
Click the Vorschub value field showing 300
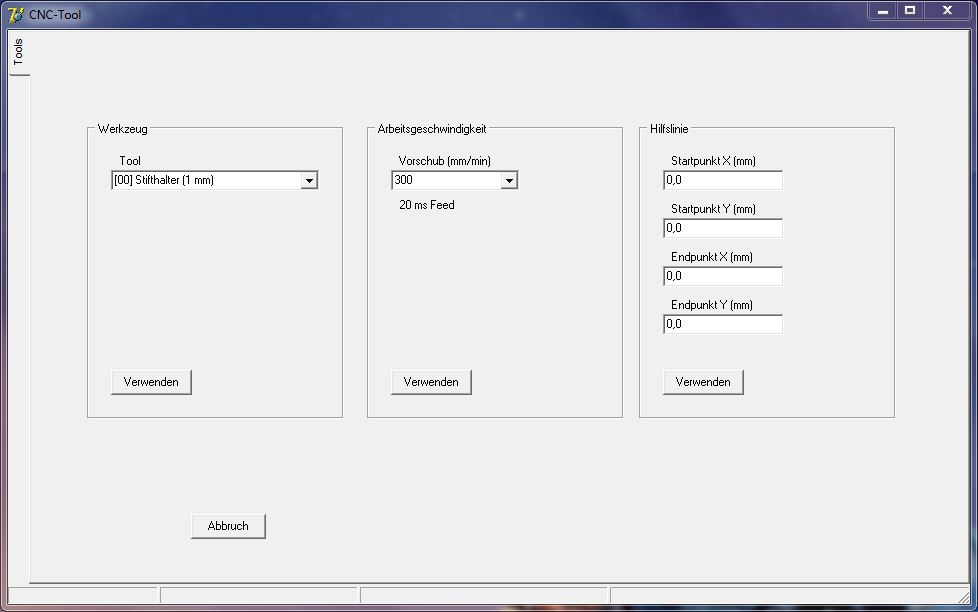(446, 181)
